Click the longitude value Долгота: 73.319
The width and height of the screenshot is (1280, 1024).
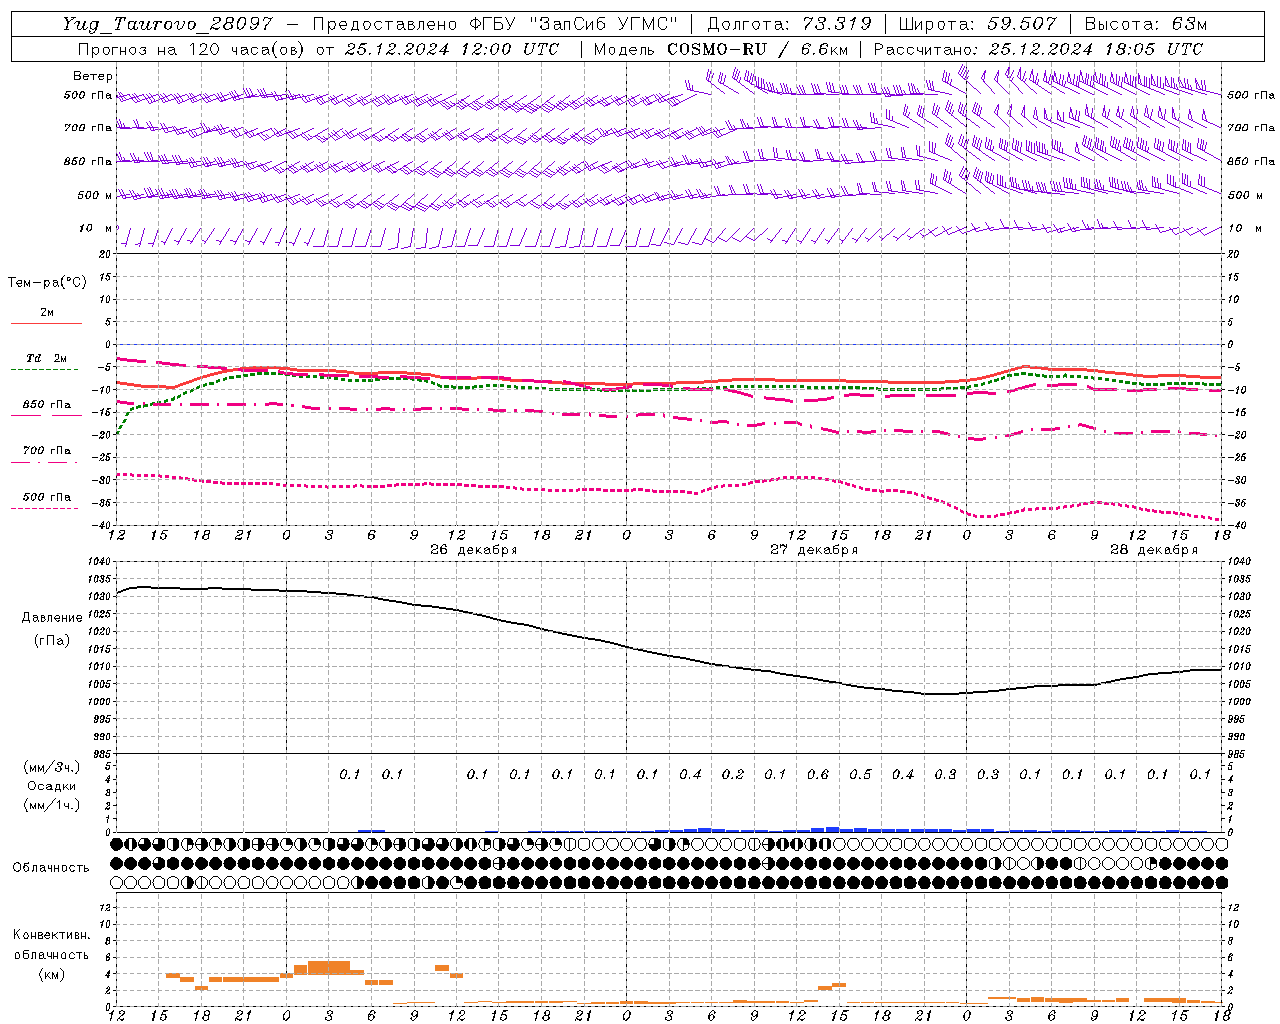[x=789, y=24]
